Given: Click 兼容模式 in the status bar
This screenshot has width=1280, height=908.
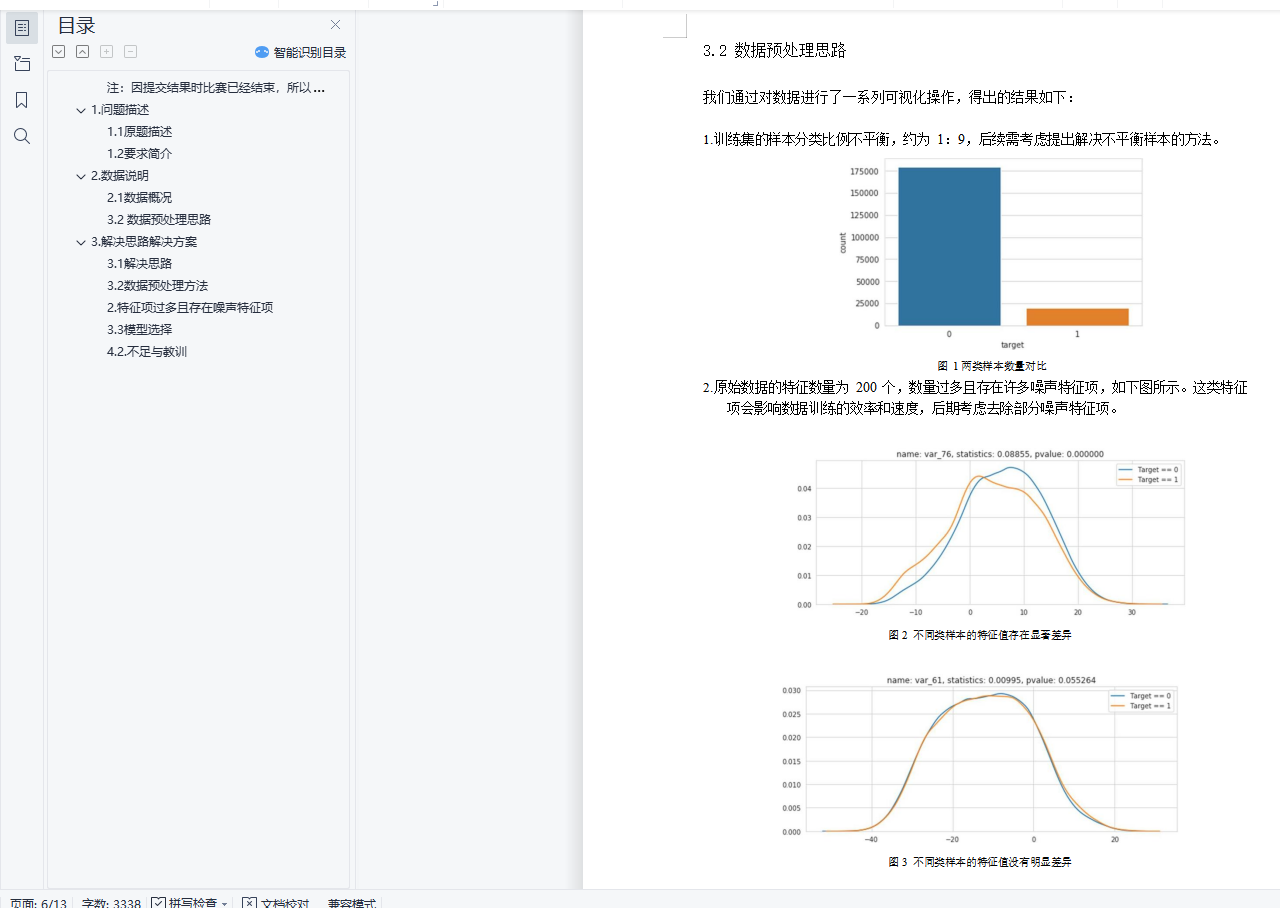Looking at the screenshot, I should 352,903.
